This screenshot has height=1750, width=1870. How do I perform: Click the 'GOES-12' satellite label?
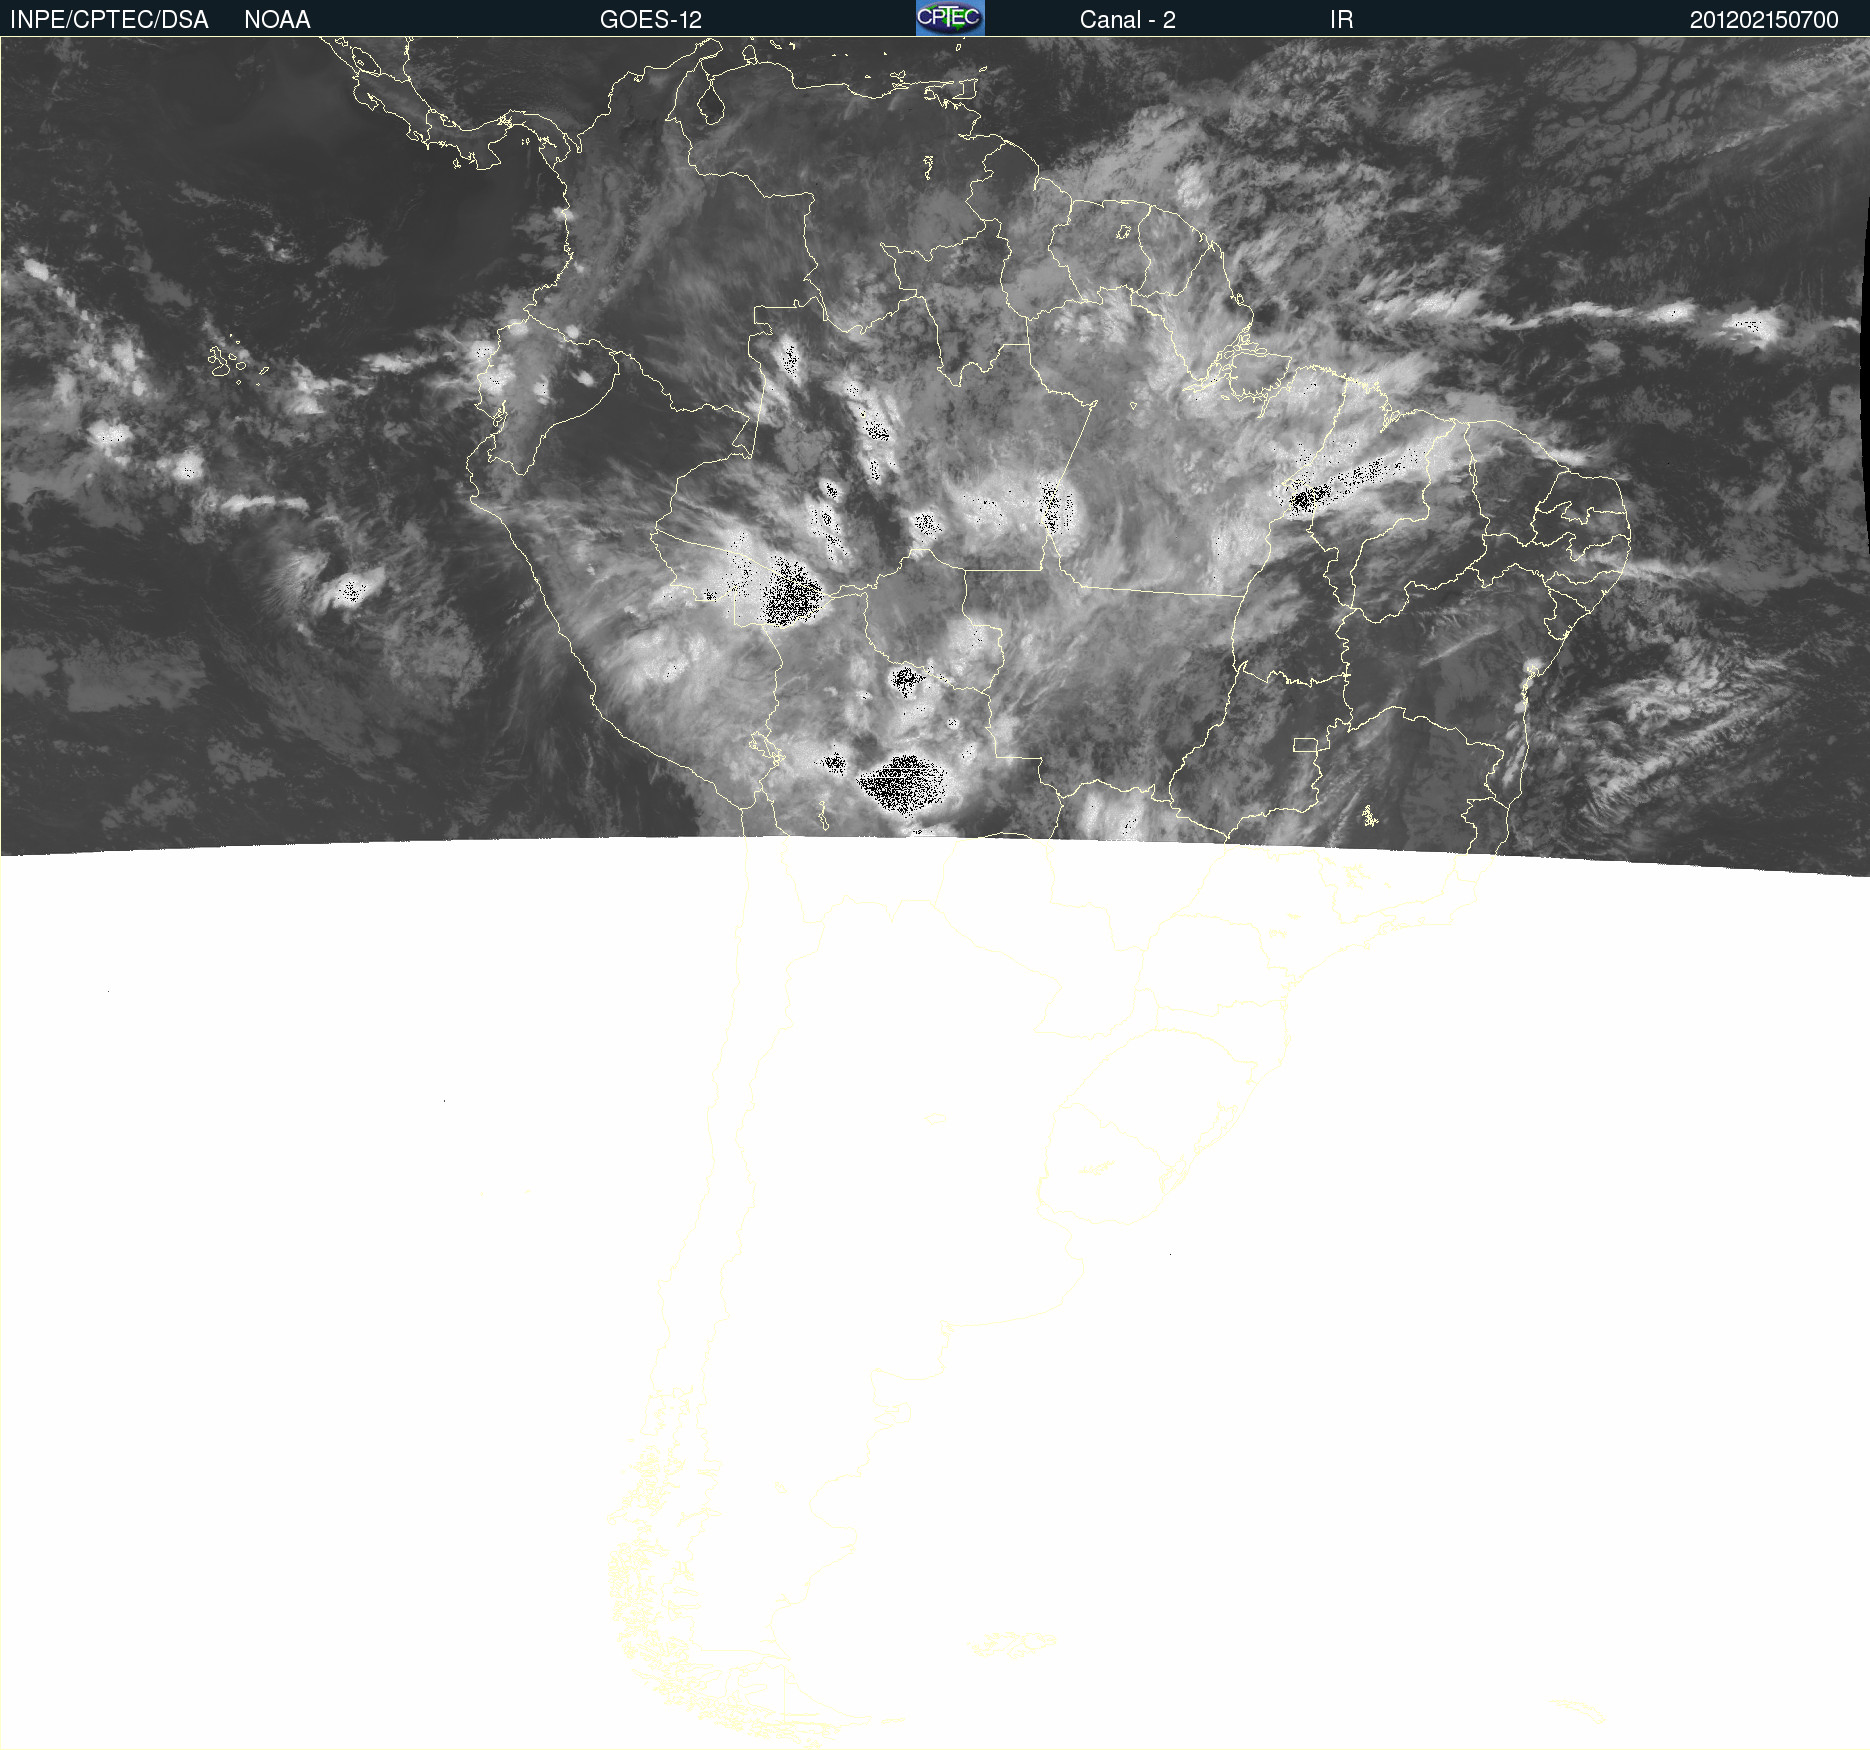[x=651, y=20]
